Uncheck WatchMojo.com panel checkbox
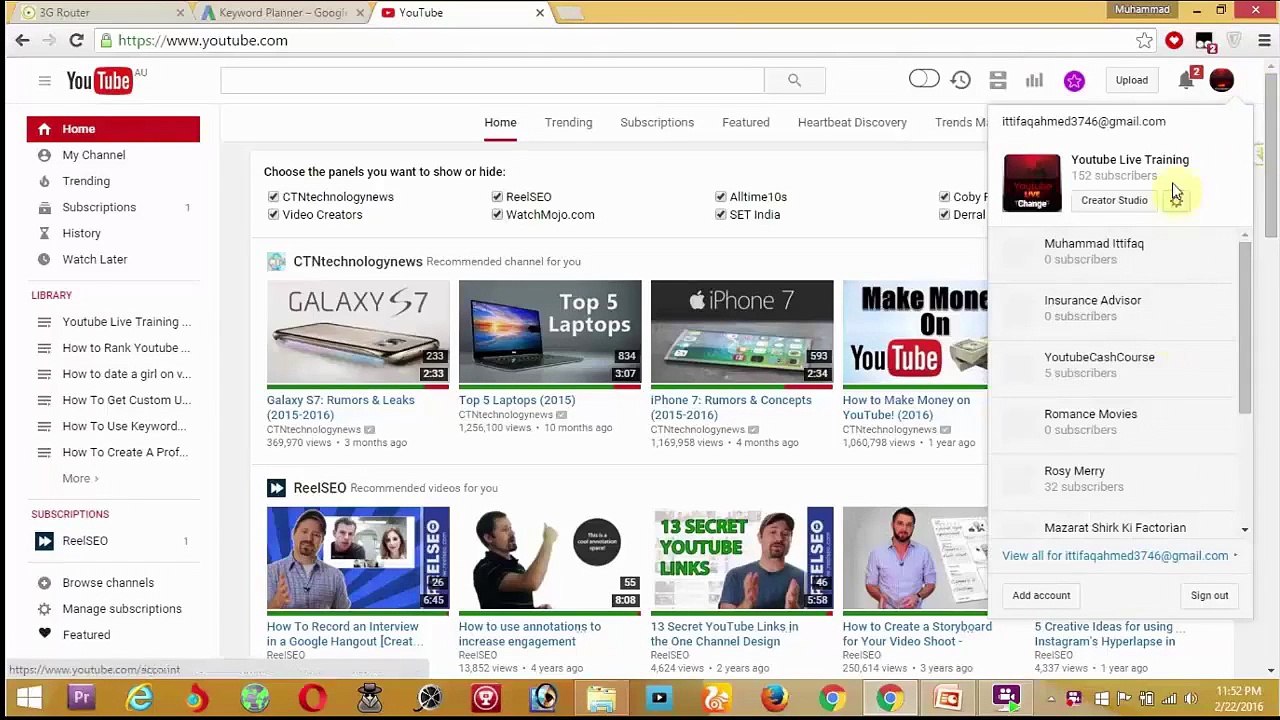The image size is (1280, 720). (497, 215)
